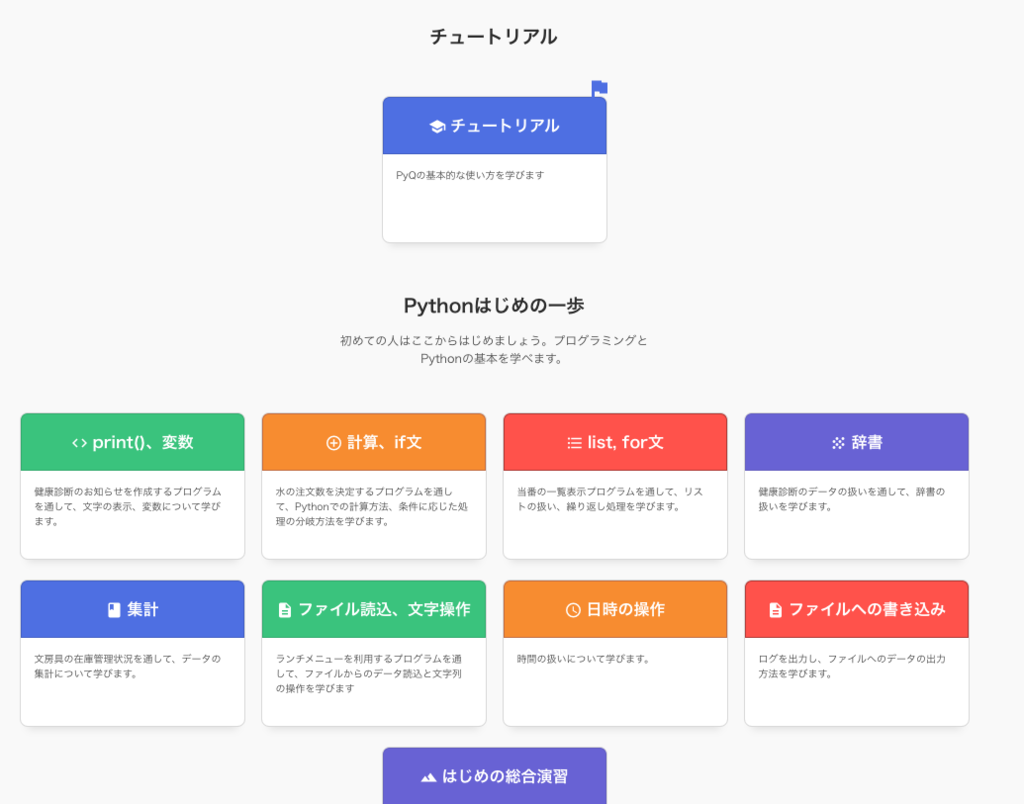The image size is (1024, 804).
Task: Click the text 時間の扱いについて学びます。
Action: pos(584,659)
